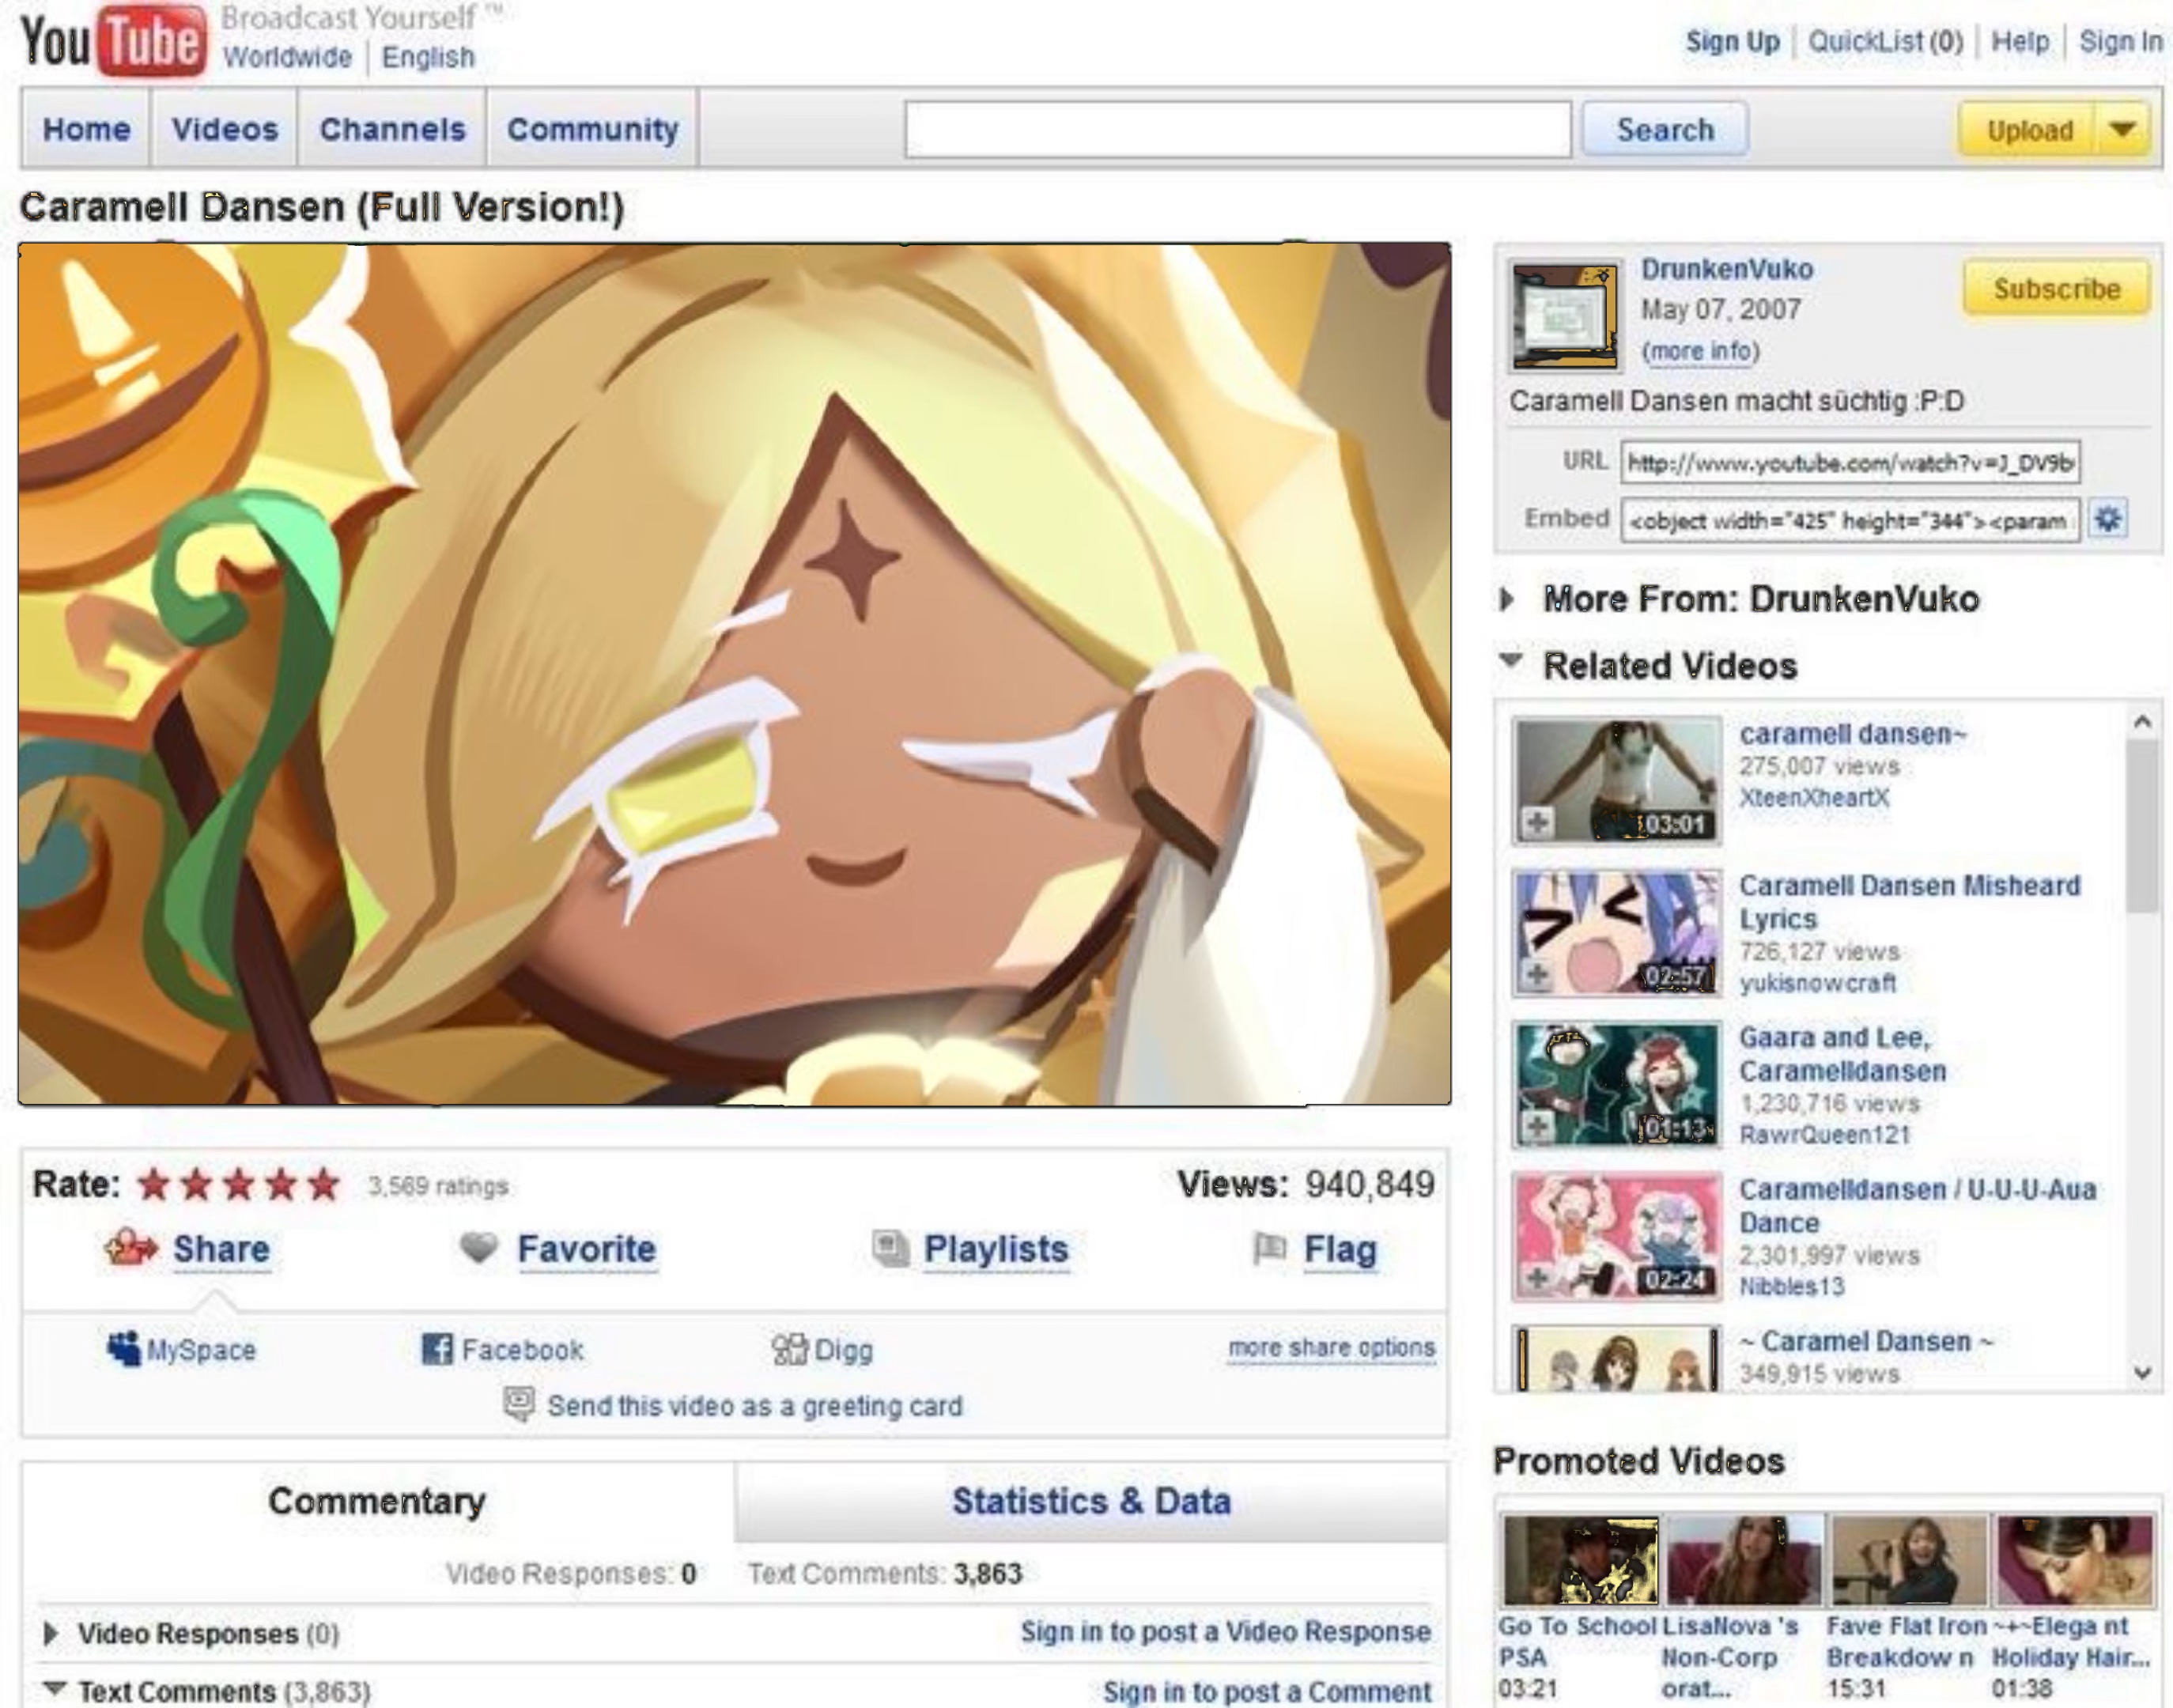Open Caramell Dansen Misheard Lyrics title

point(1909,901)
